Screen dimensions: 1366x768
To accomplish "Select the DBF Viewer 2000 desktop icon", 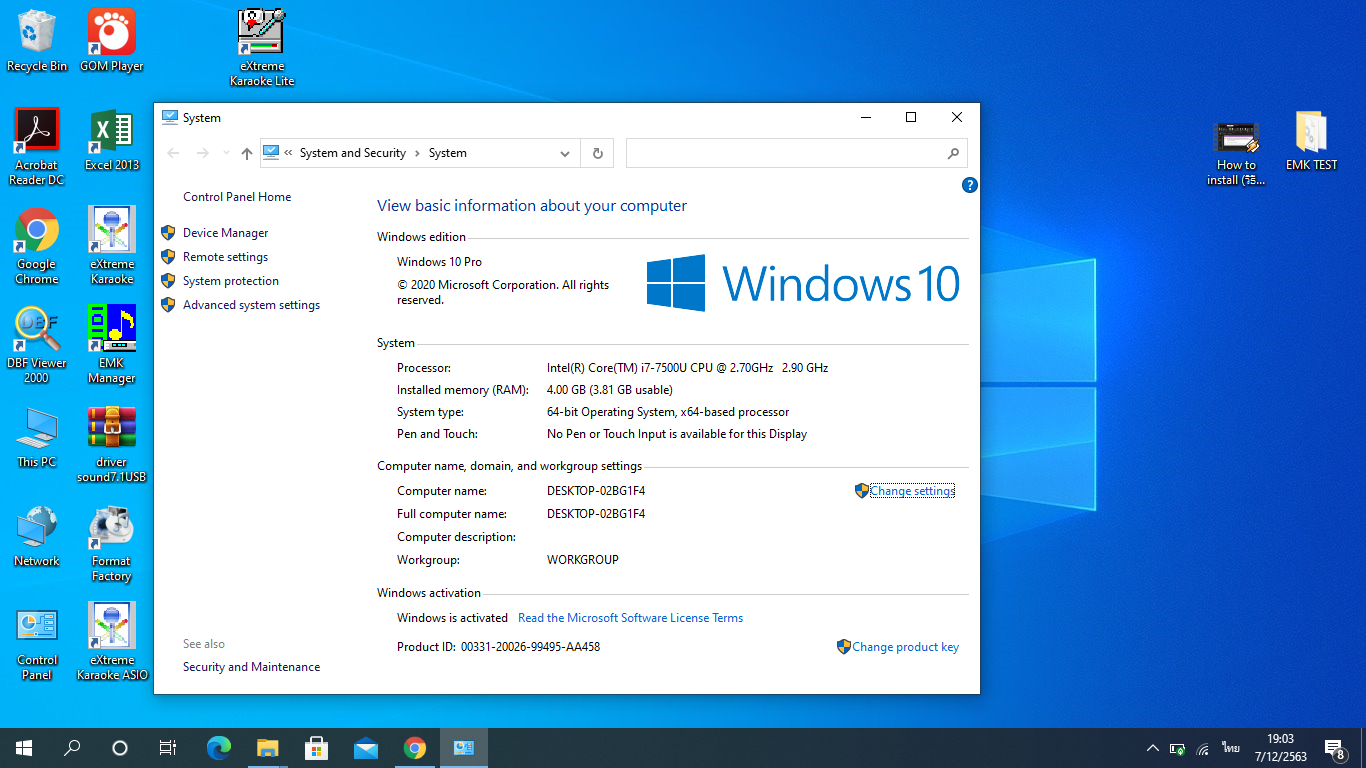I will point(37,345).
